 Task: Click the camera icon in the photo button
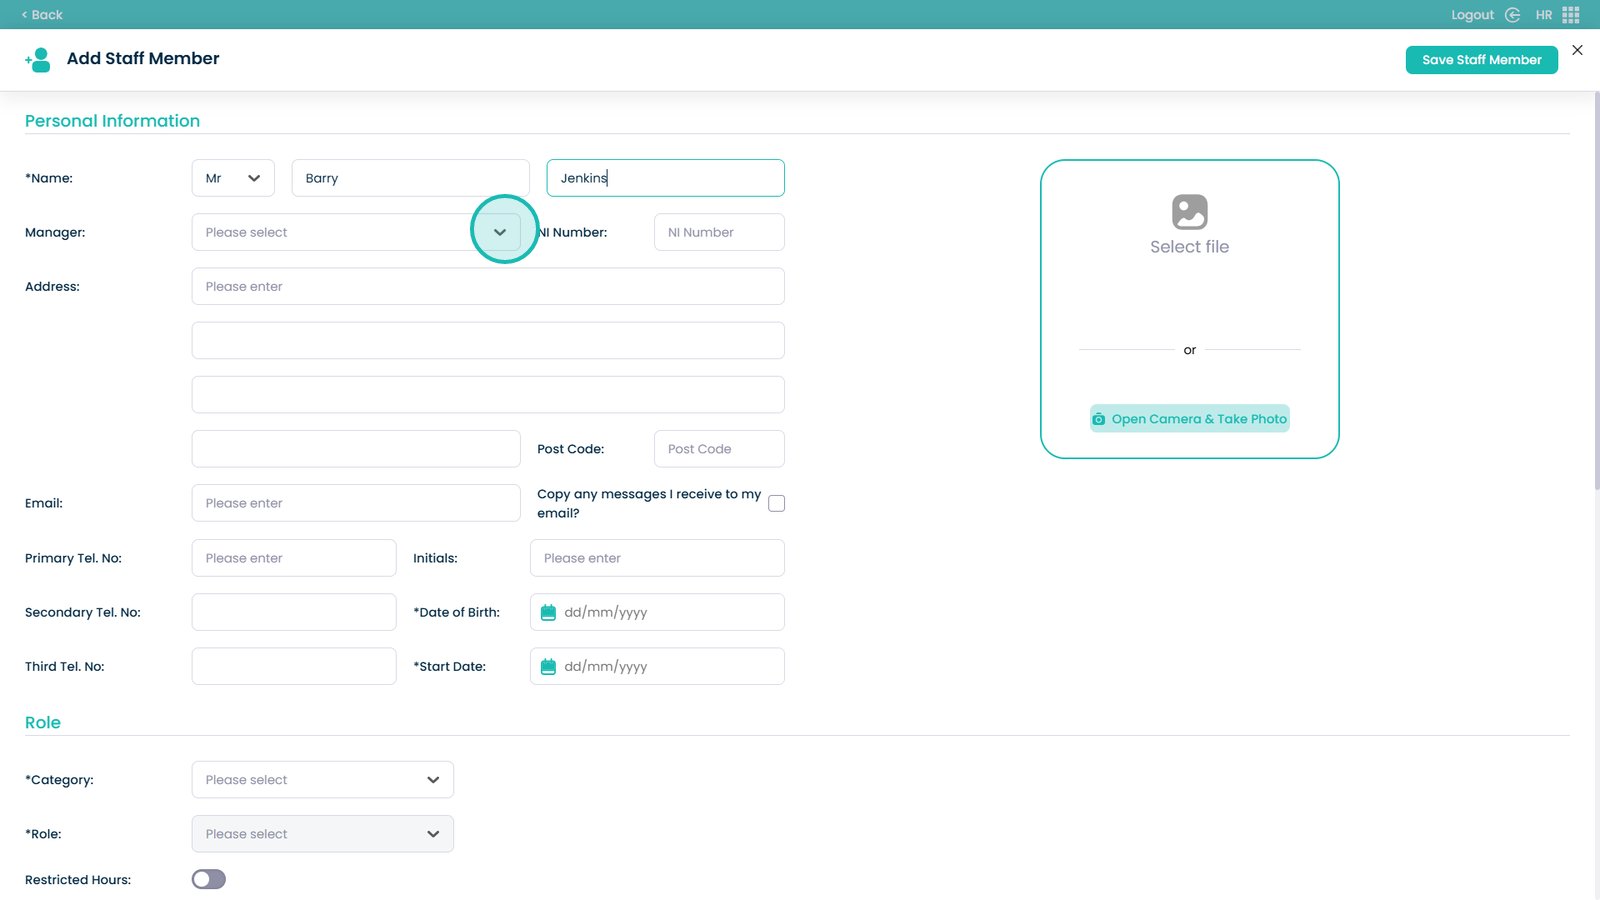pos(1099,419)
